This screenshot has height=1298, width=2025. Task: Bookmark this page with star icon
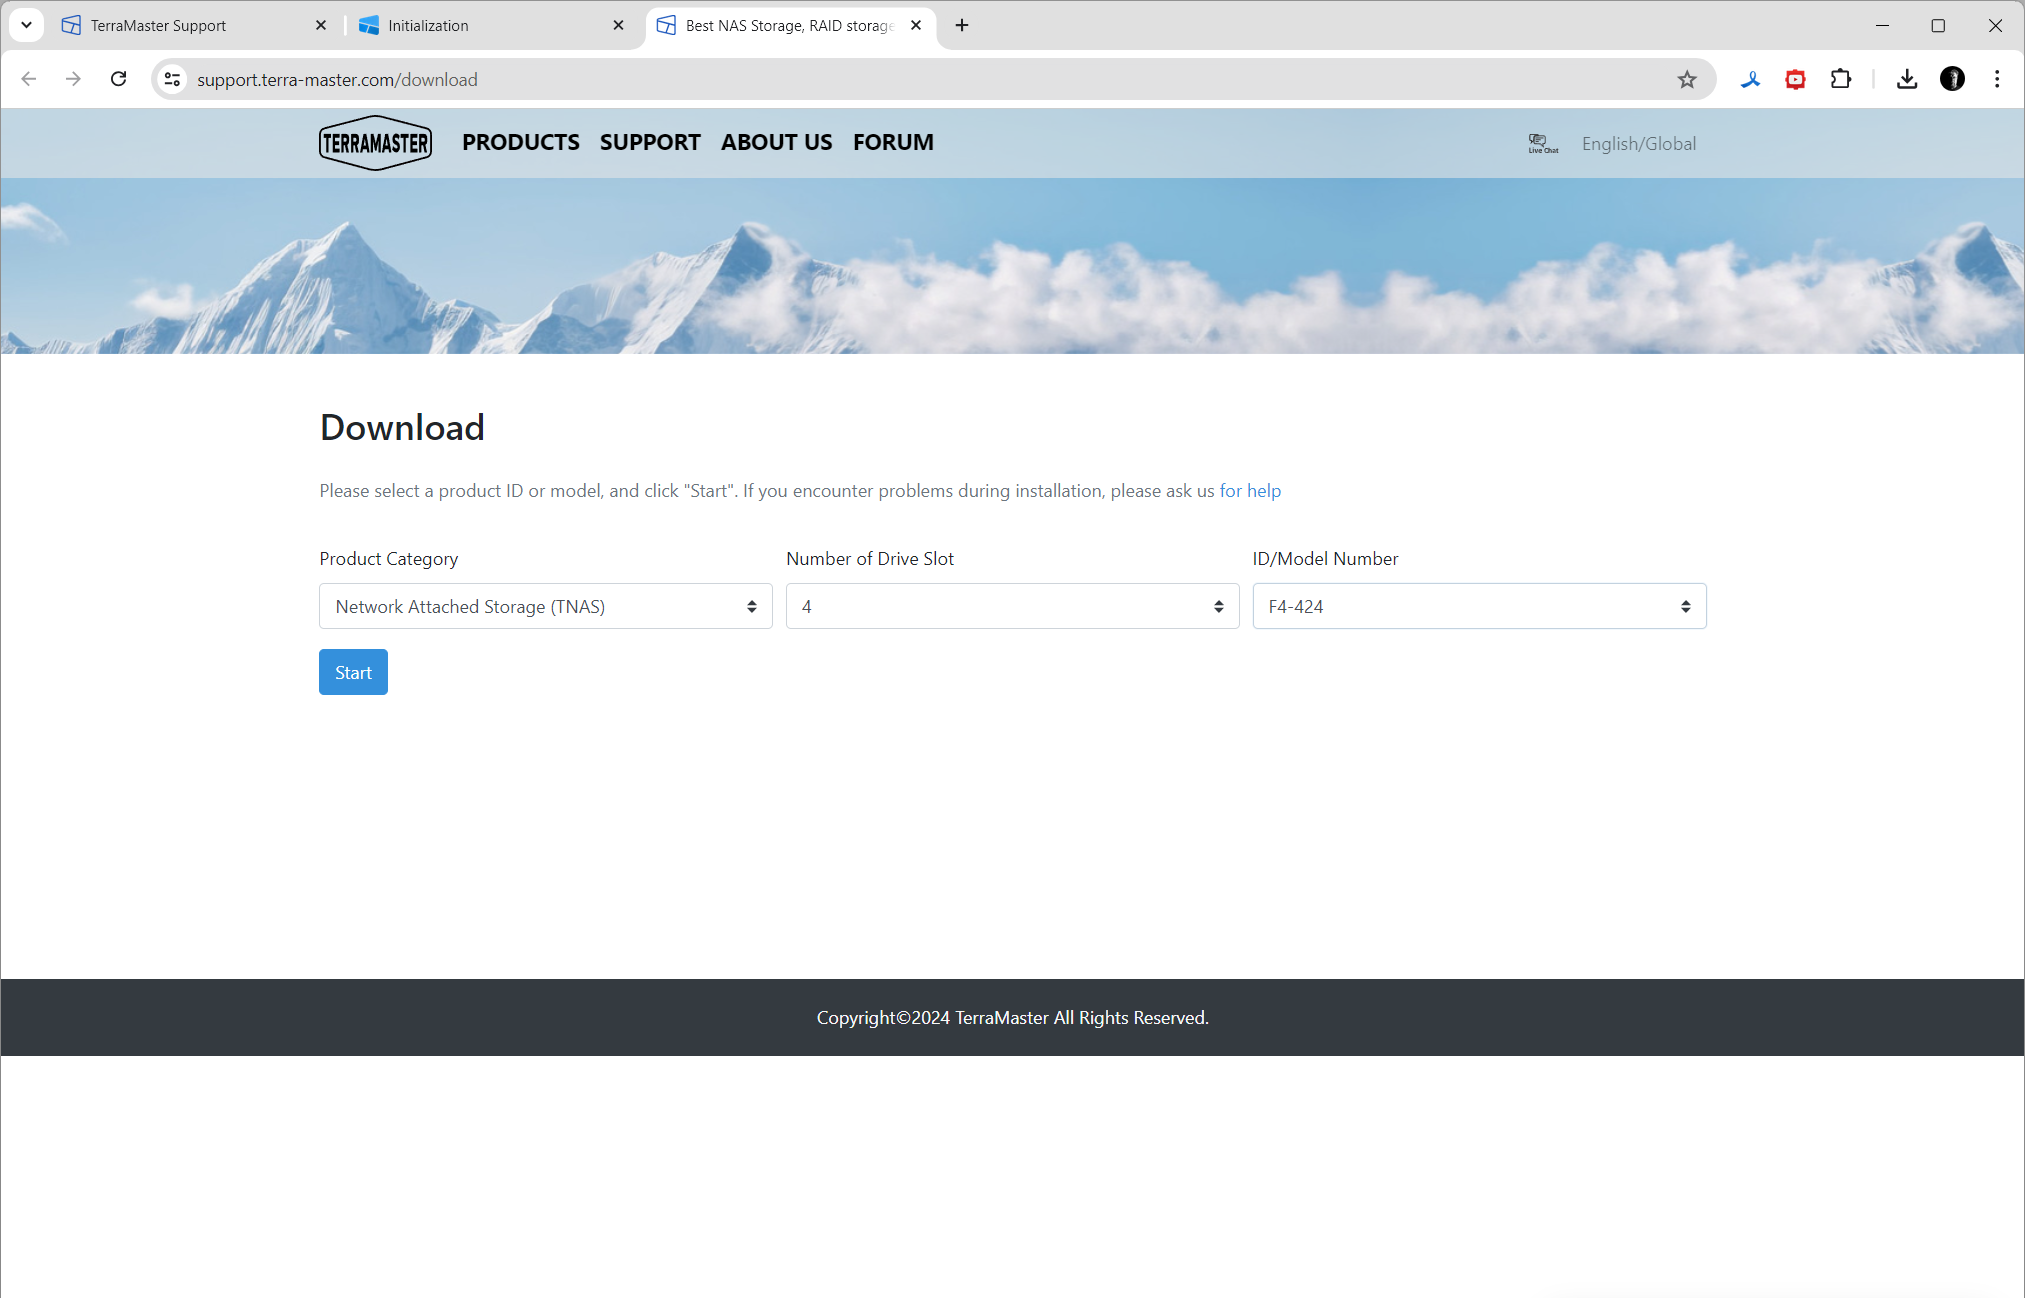coord(1687,80)
